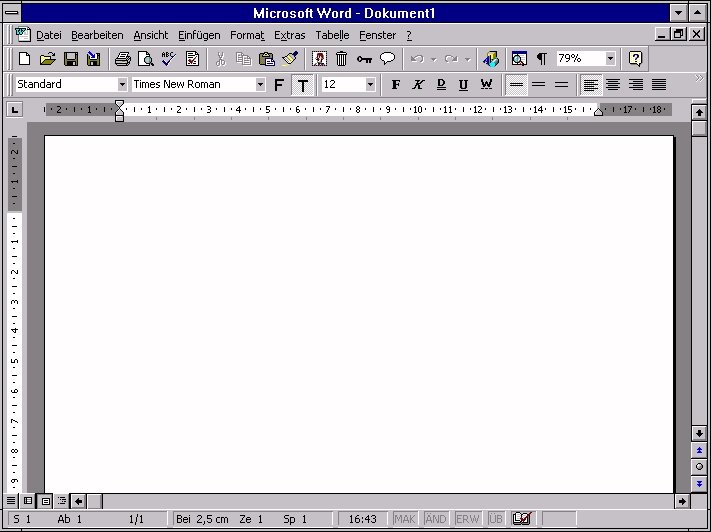Click the Print icon in the toolbar

[122, 59]
